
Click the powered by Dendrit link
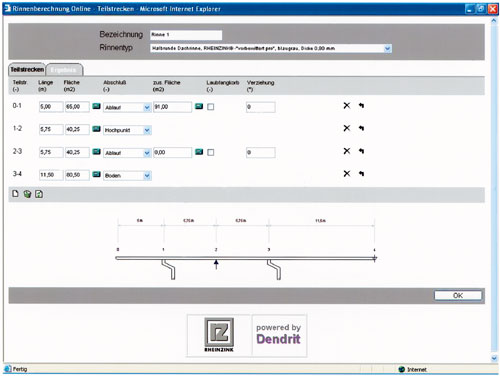[279, 335]
